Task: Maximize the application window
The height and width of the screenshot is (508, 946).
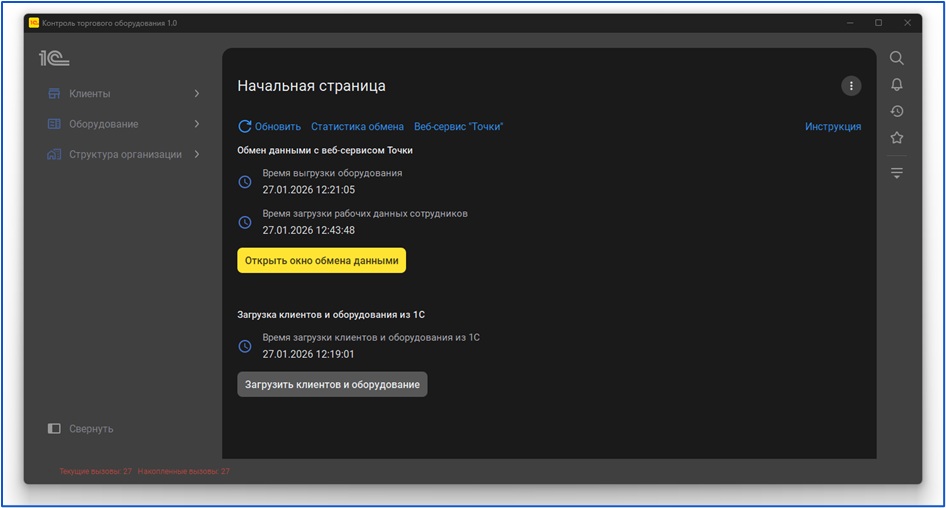Action: pos(878,23)
